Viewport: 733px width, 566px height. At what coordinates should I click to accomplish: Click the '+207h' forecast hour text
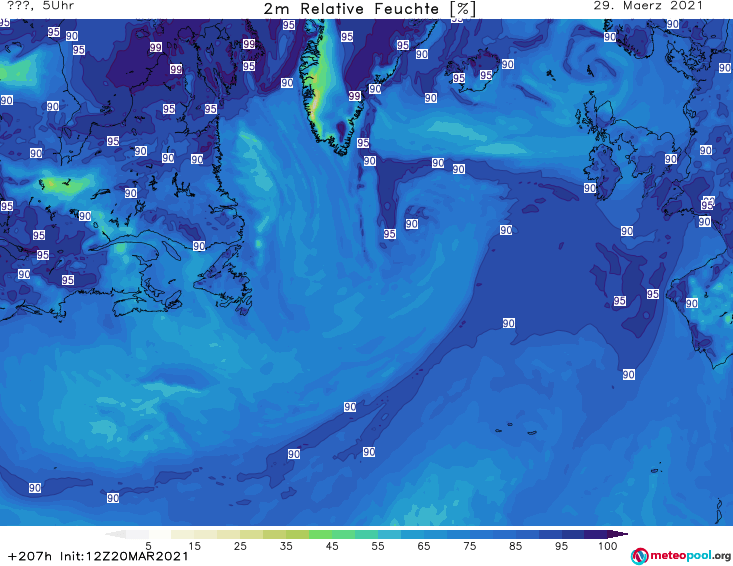(x=30, y=556)
